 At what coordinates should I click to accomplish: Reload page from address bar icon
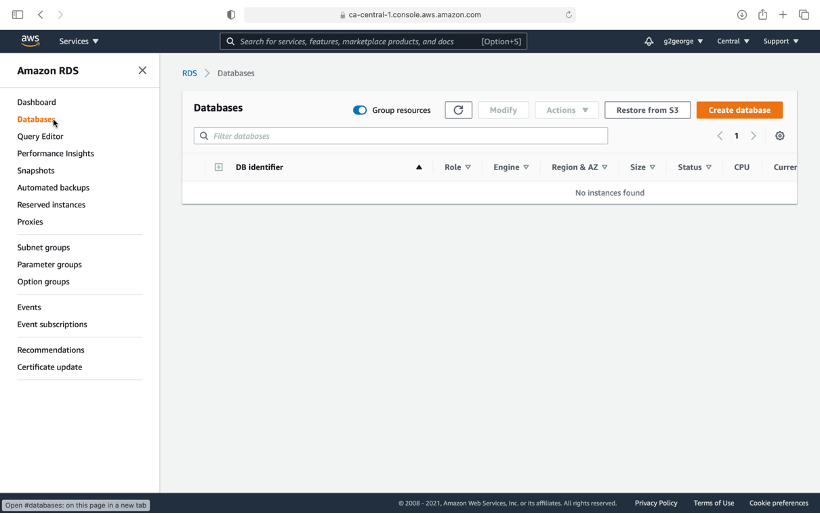[x=568, y=15]
